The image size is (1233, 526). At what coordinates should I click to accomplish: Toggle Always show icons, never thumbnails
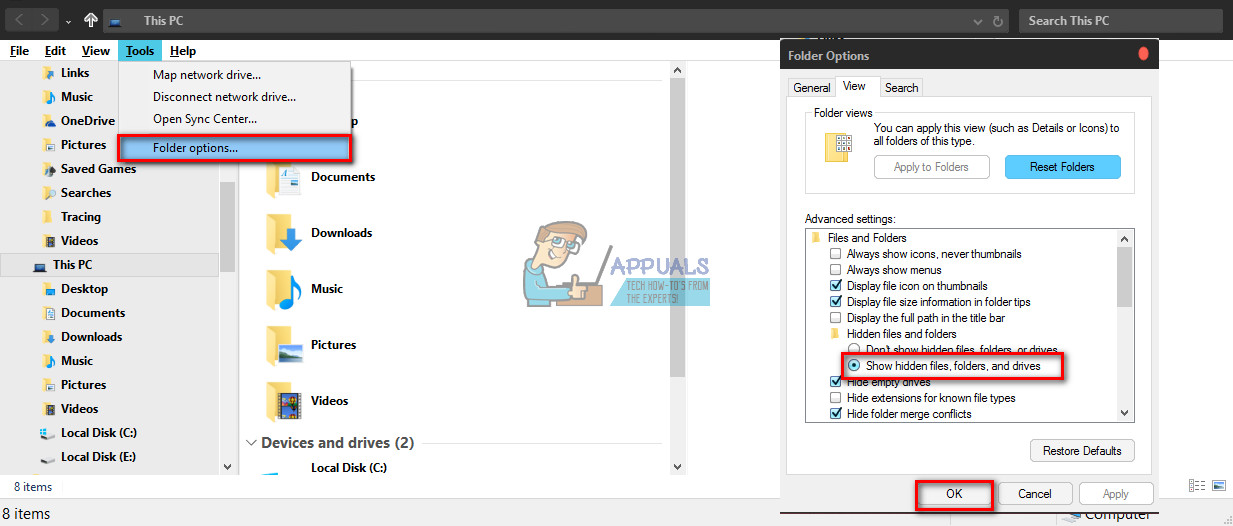[x=836, y=254]
